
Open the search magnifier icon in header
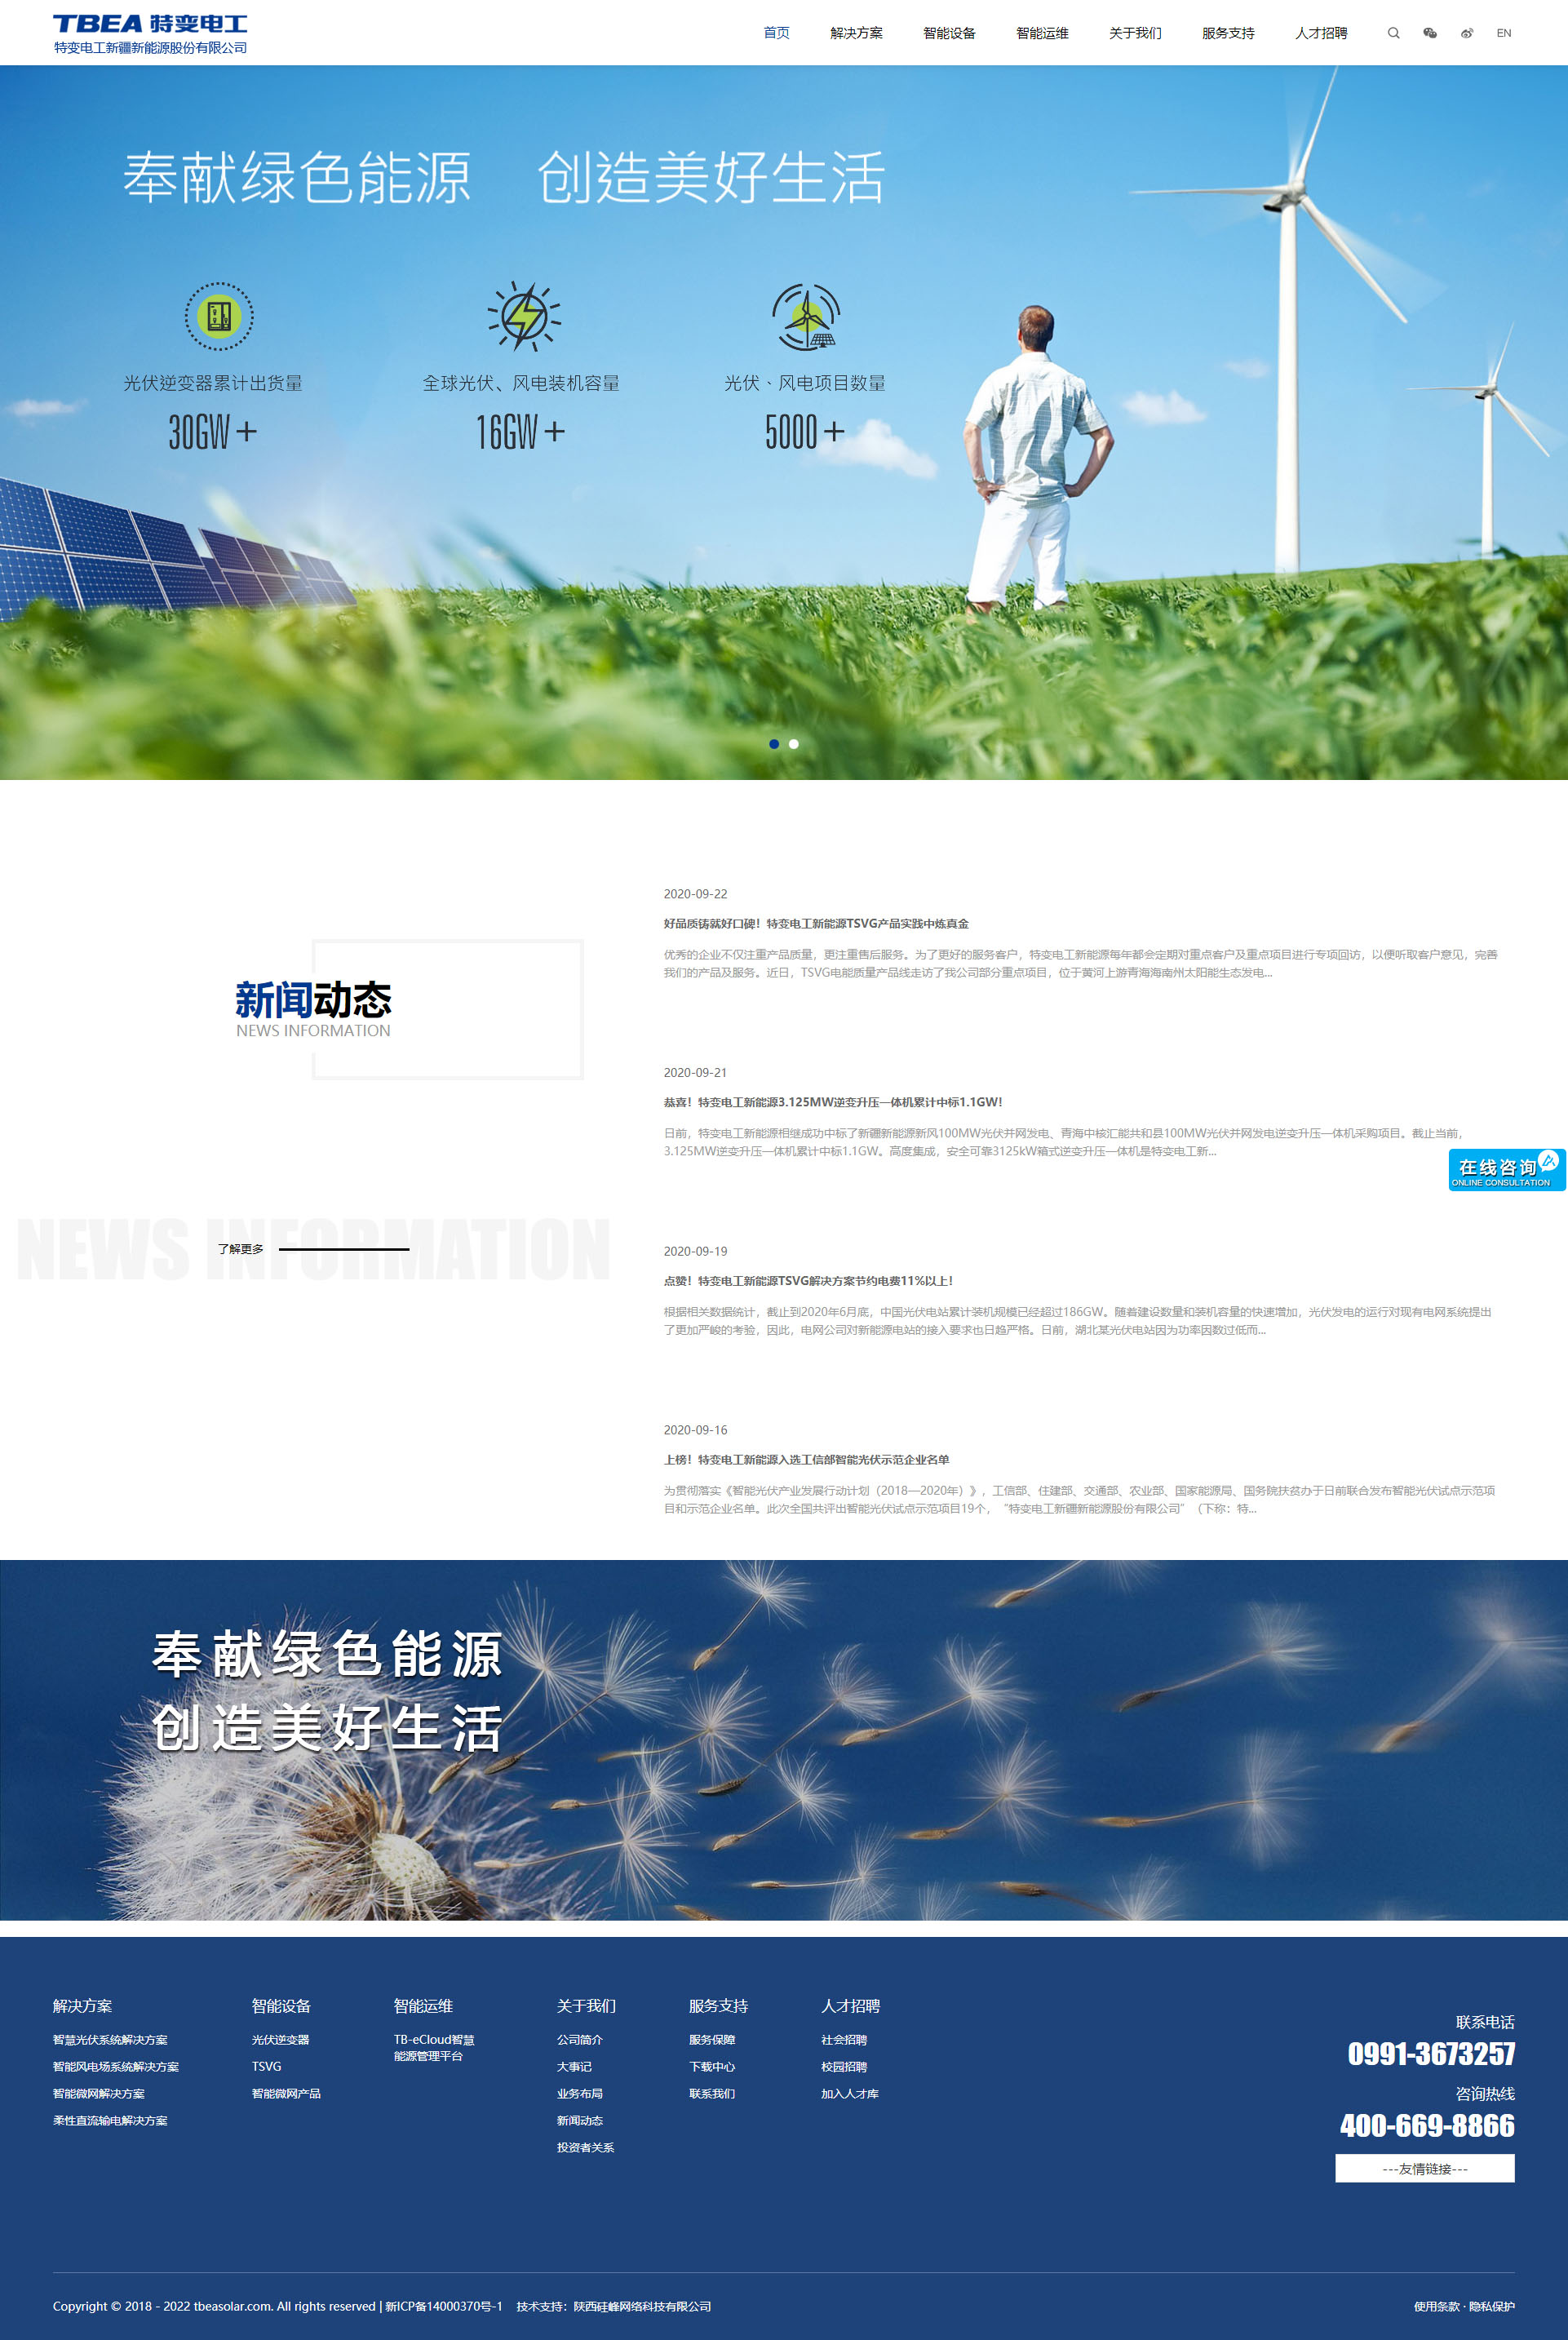(x=1393, y=33)
